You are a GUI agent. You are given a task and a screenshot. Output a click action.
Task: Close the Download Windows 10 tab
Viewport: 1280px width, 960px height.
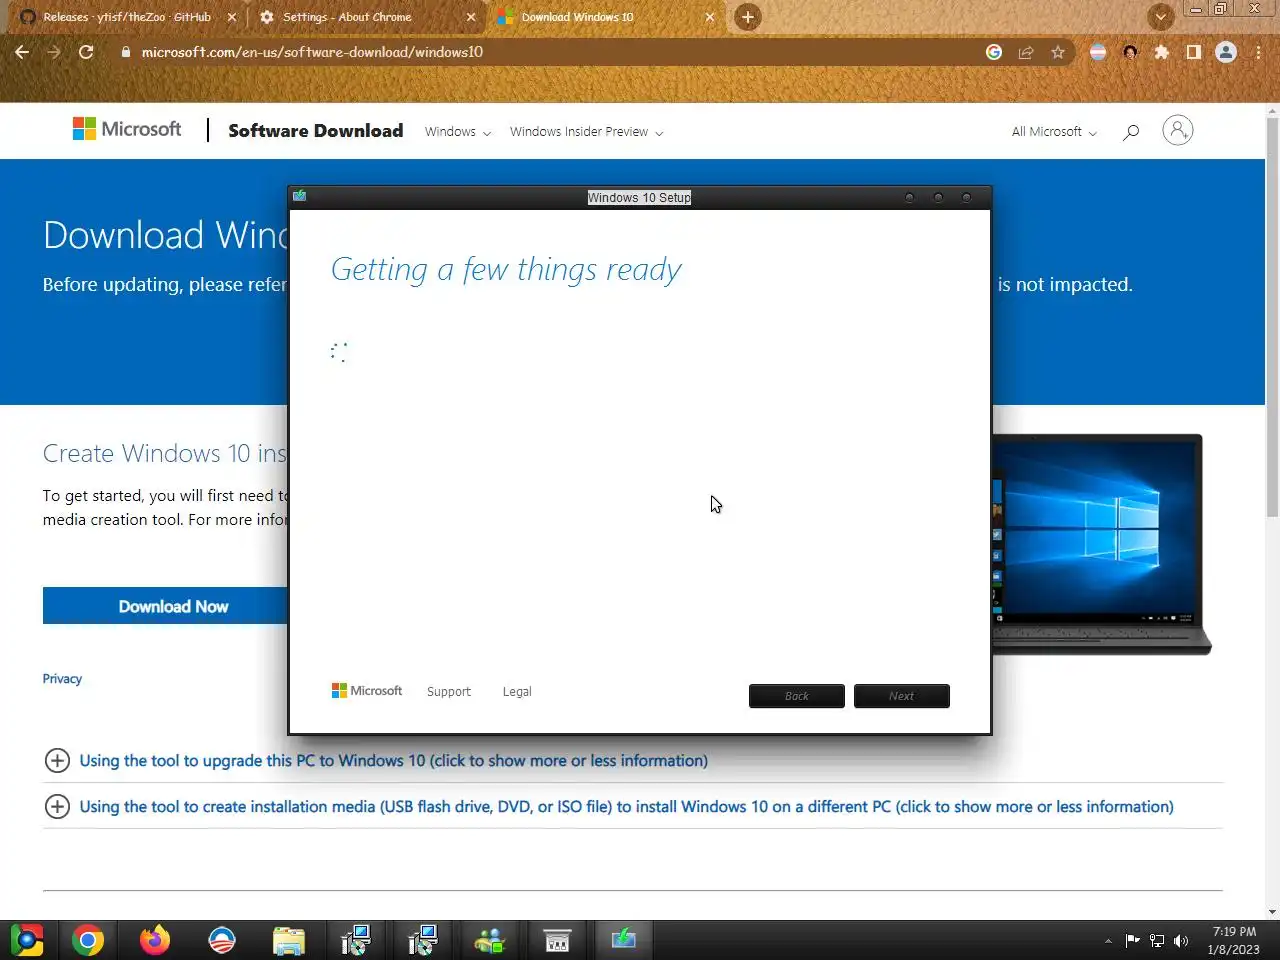pyautogui.click(x=710, y=17)
